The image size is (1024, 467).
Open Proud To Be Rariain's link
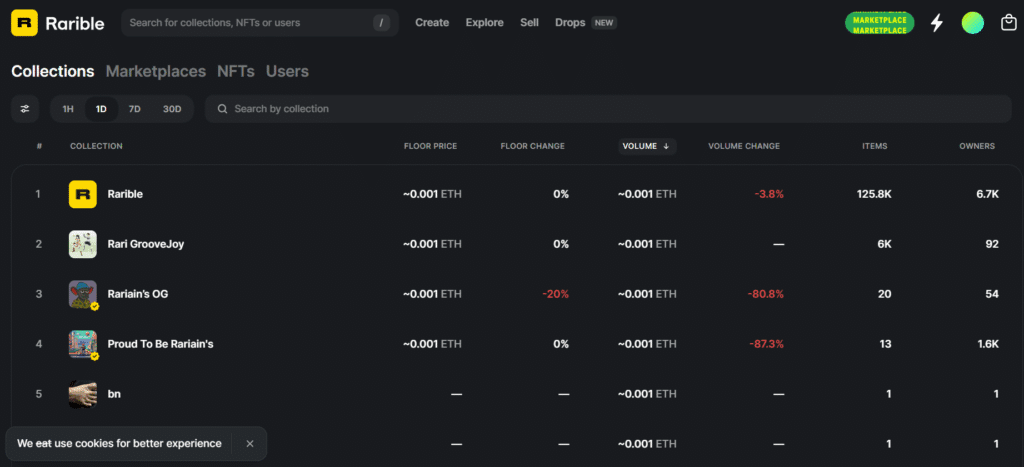[161, 344]
